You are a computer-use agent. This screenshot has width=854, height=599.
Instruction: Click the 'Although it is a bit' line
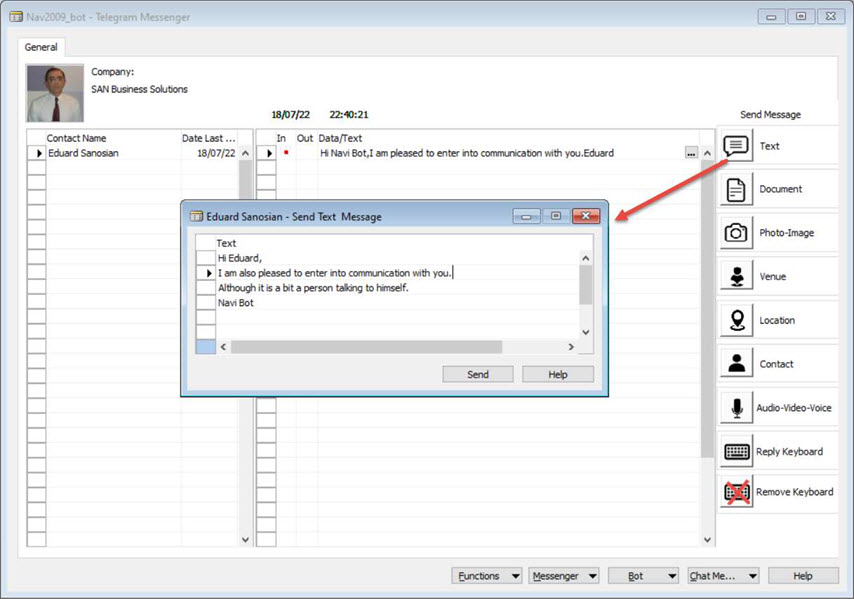pyautogui.click(x=313, y=288)
